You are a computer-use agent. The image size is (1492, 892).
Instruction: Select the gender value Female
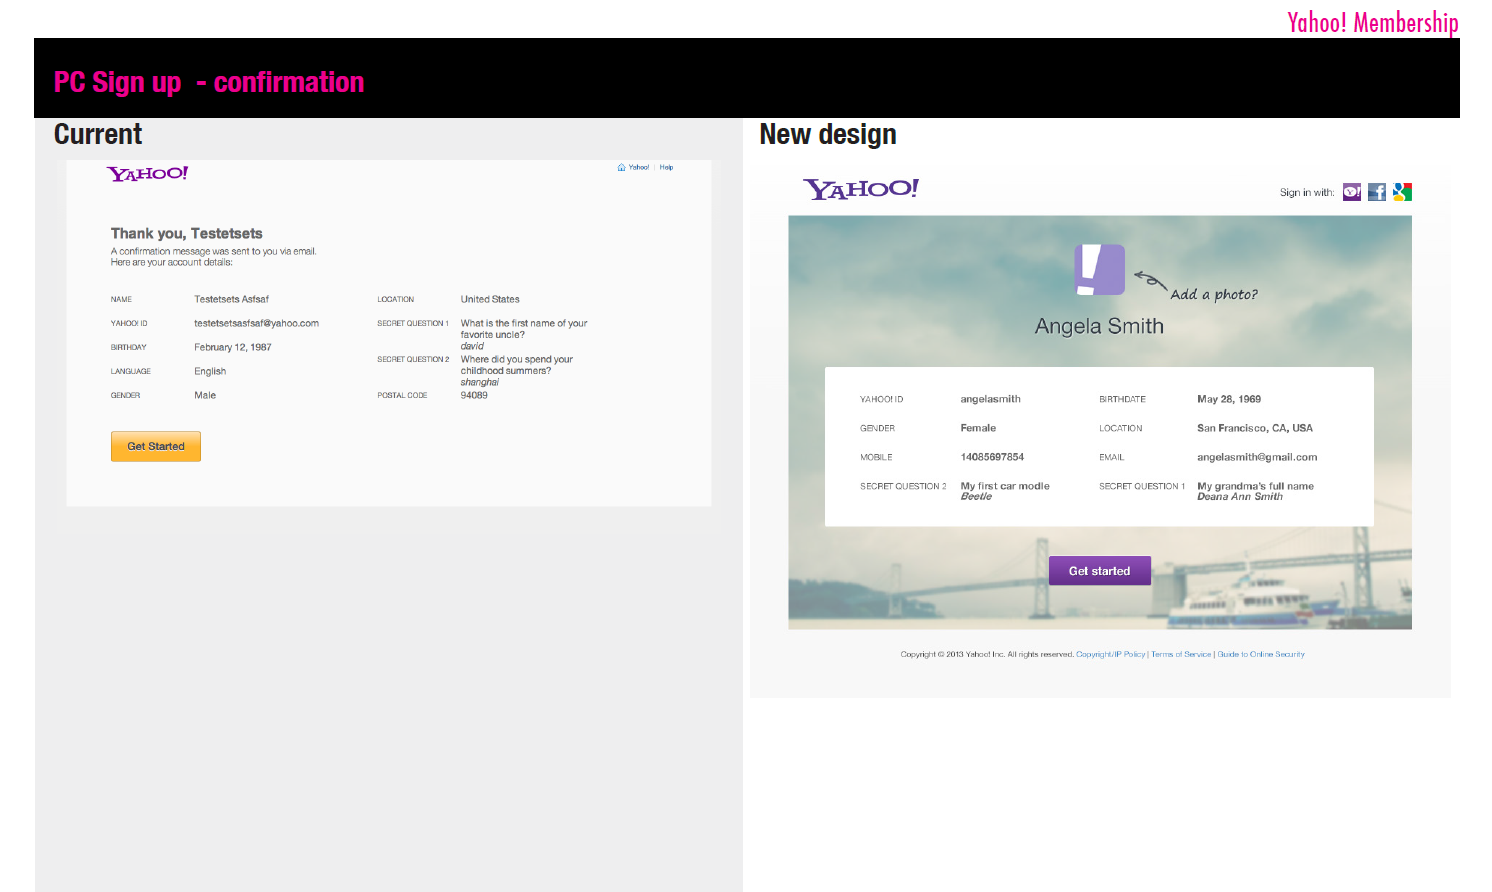[978, 428]
